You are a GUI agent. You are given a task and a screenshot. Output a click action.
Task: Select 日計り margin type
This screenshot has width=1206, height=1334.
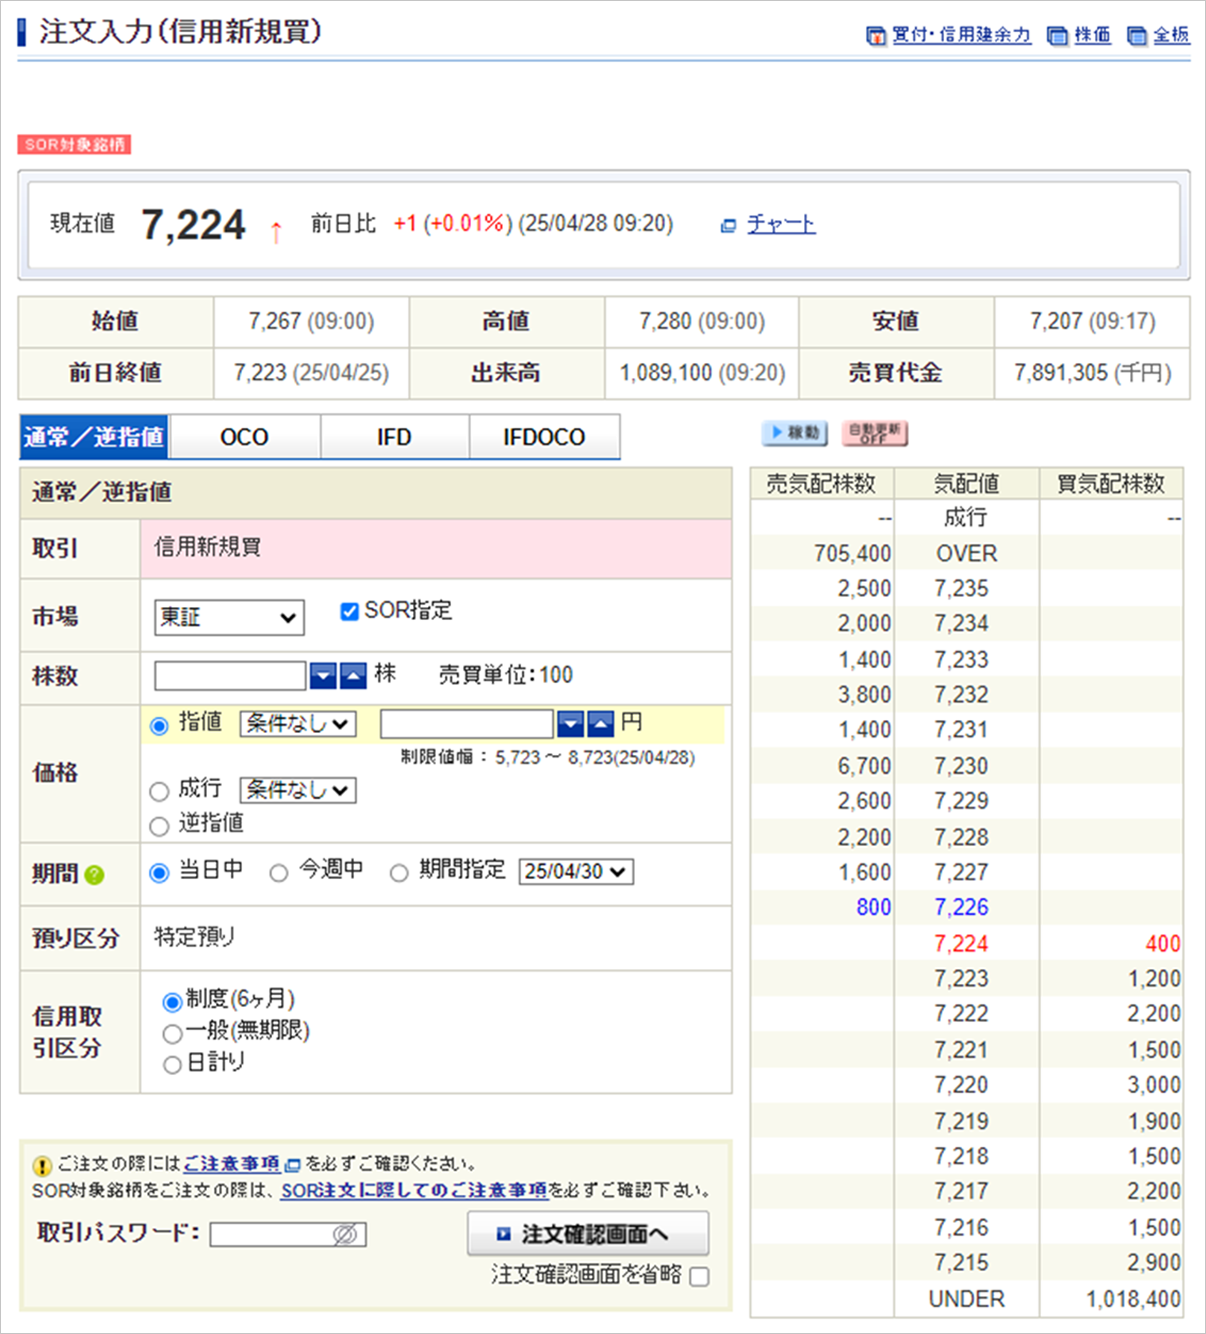(172, 1064)
